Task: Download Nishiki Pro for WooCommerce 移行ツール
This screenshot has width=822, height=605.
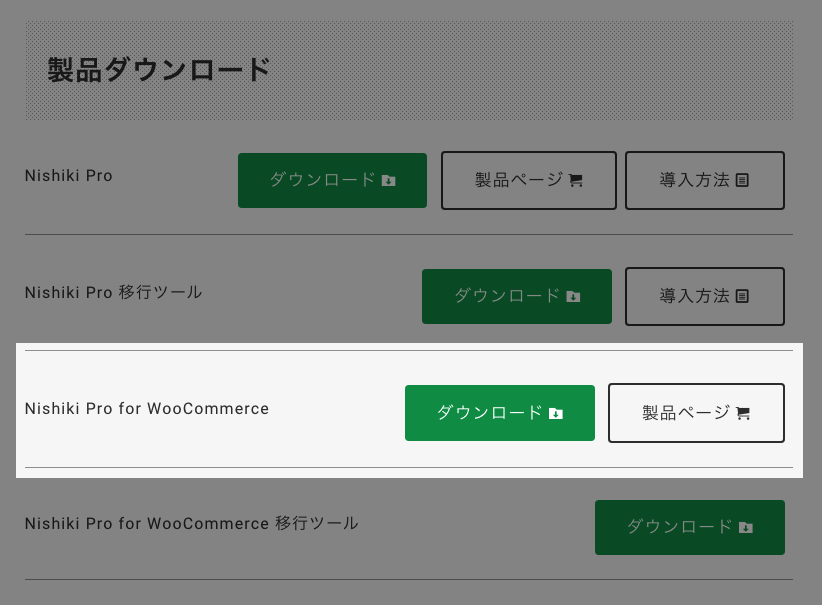Action: click(689, 527)
